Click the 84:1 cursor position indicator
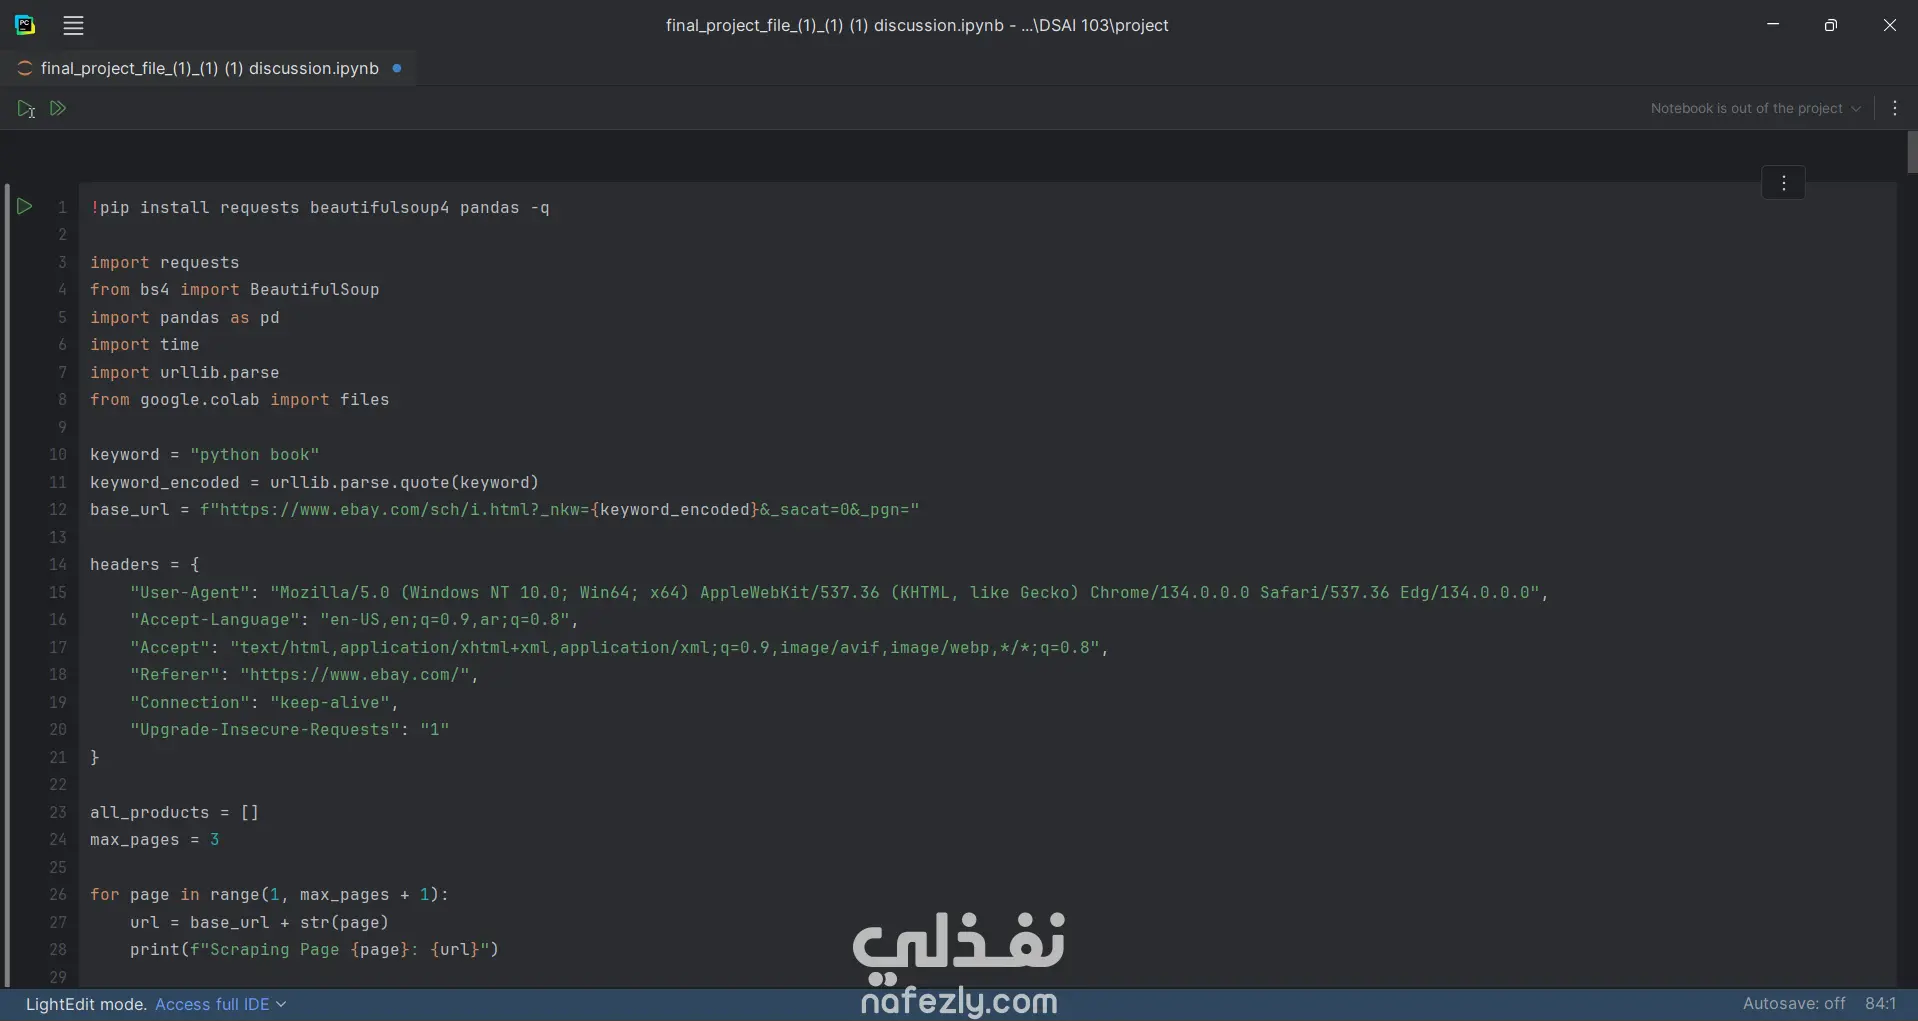The height and width of the screenshot is (1021, 1918). 1880,1003
